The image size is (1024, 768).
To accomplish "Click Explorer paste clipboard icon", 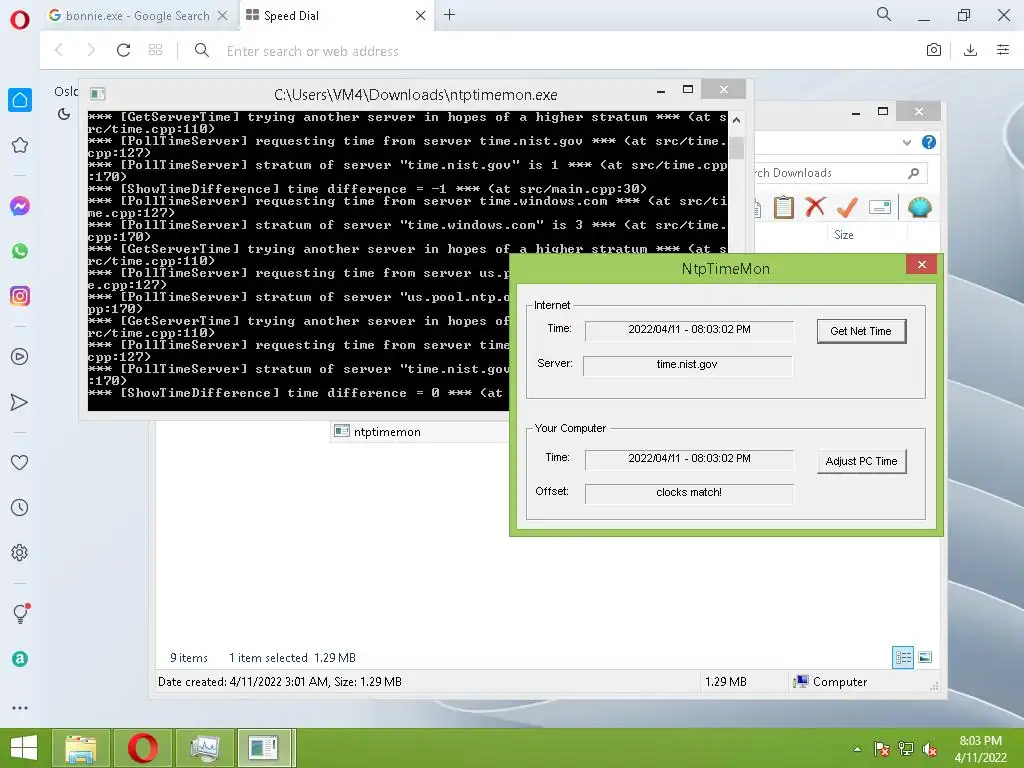I will (x=784, y=208).
